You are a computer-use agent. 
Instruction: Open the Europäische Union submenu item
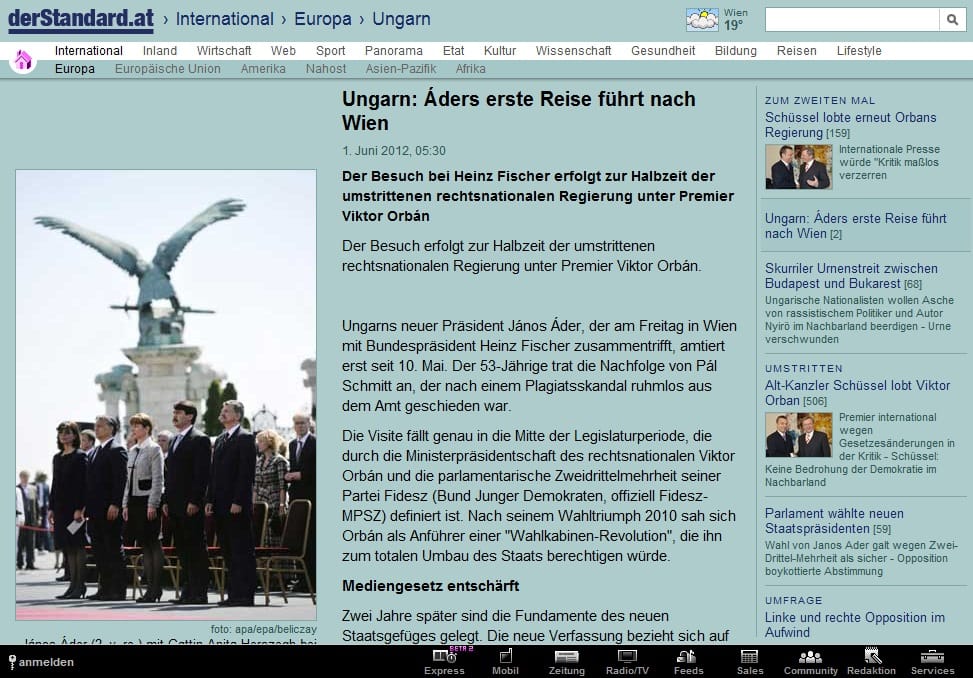tap(168, 69)
